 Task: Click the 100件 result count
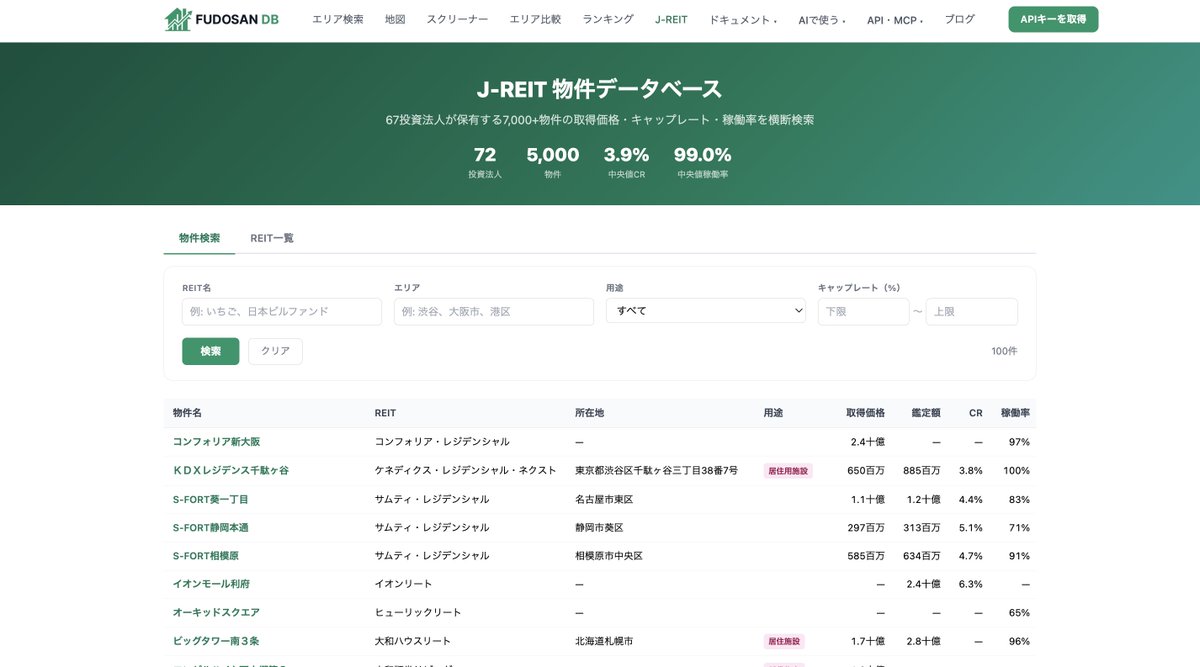coord(1004,351)
